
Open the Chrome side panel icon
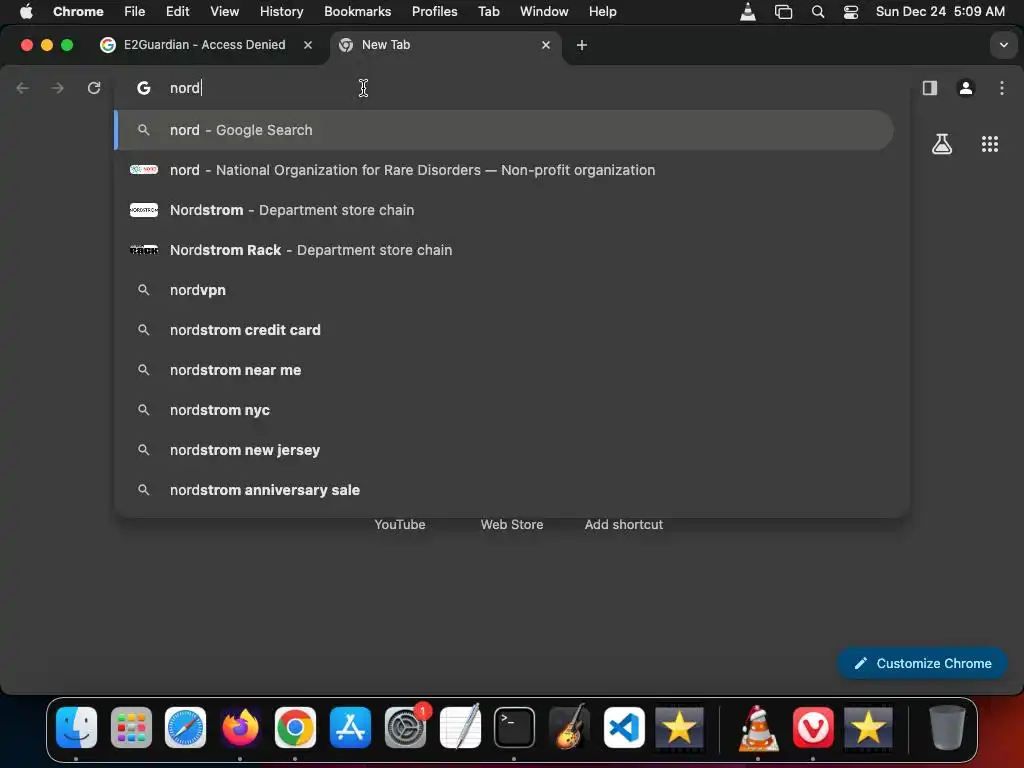pos(930,88)
